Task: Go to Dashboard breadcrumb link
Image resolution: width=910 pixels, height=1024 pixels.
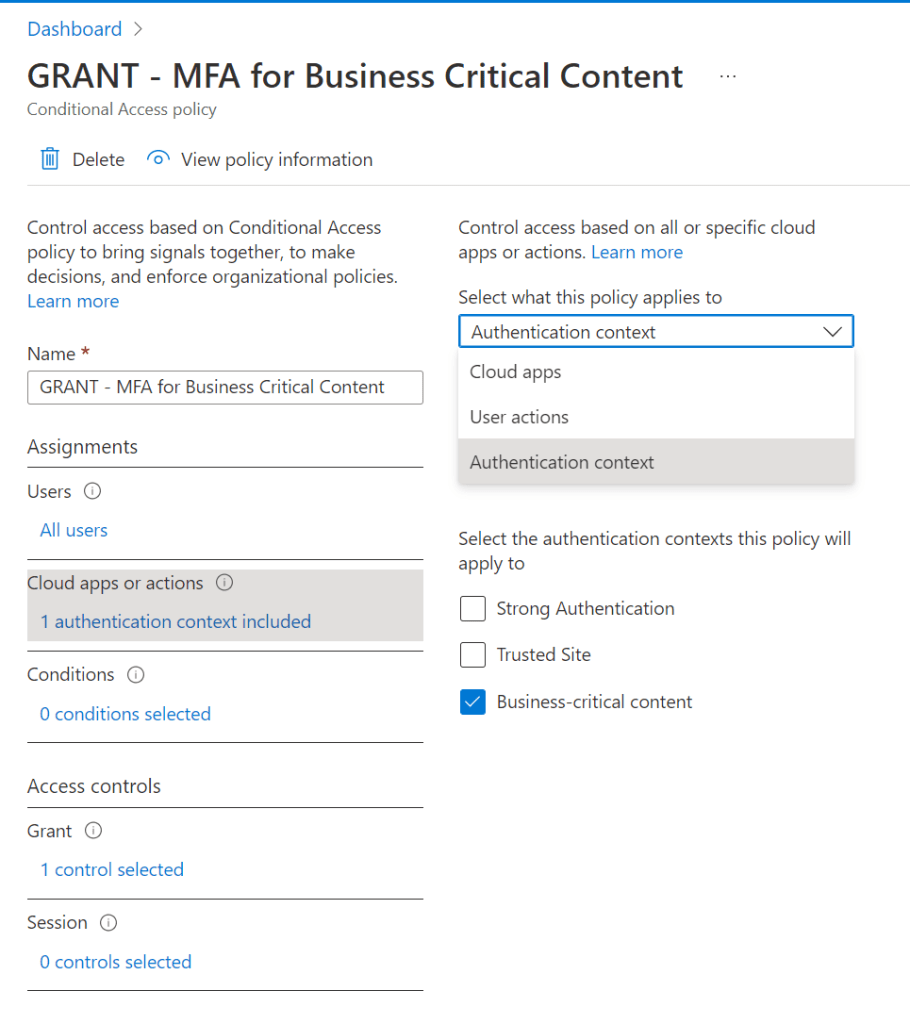Action: coord(74,29)
